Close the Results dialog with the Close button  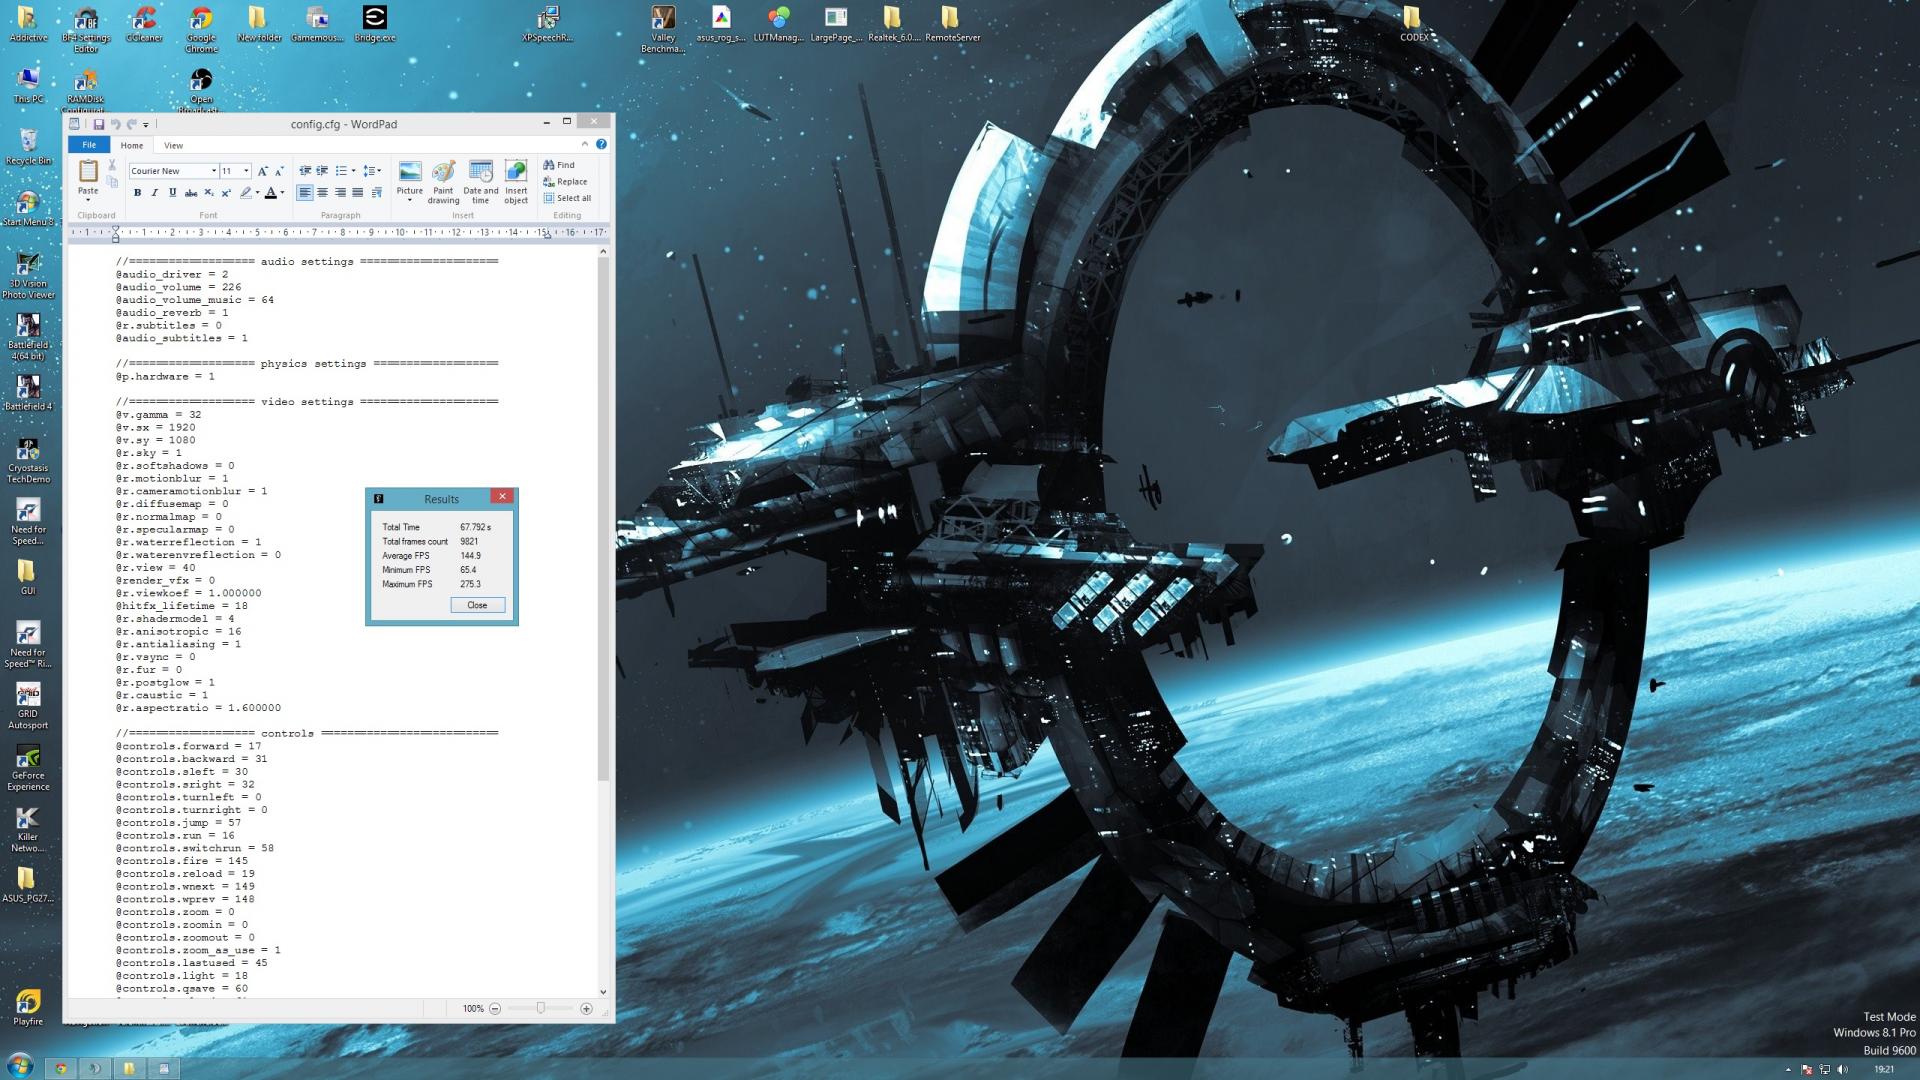coord(477,605)
